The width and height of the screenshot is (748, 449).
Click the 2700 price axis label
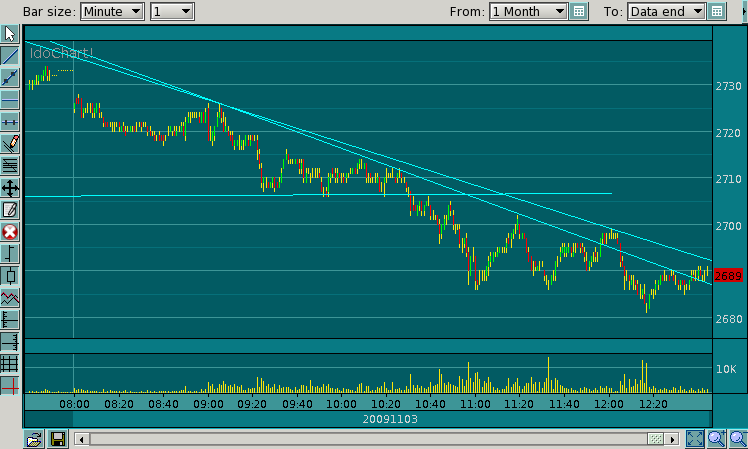coord(728,226)
